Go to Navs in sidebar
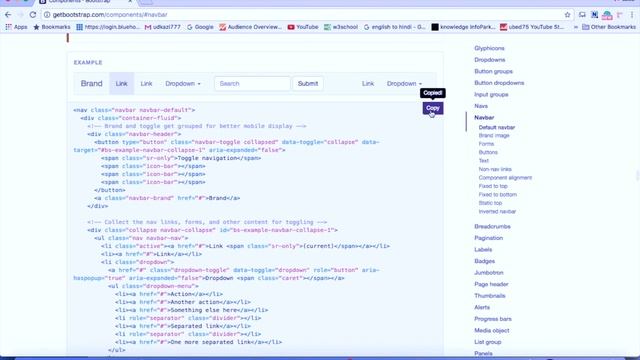The width and height of the screenshot is (640, 360). pos(481,106)
